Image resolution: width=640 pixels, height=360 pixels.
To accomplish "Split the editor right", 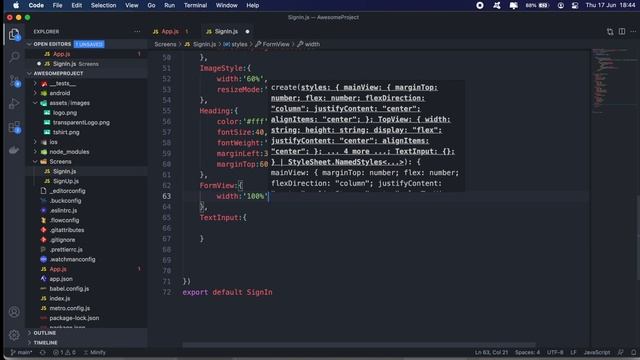I will point(622,31).
